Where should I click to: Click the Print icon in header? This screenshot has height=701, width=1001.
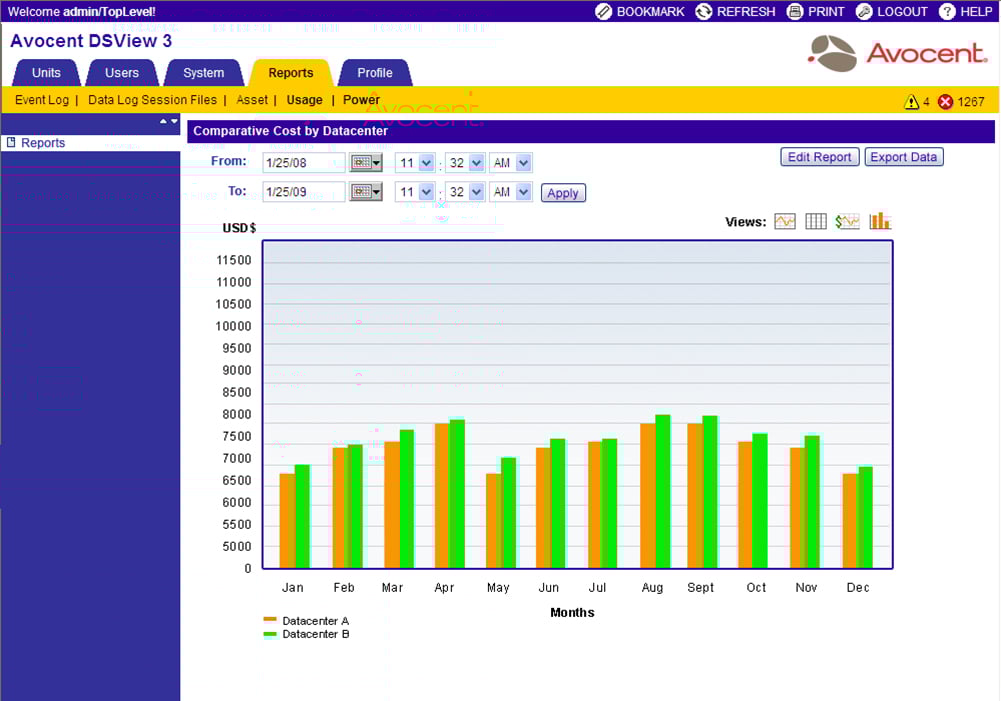[x=795, y=11]
